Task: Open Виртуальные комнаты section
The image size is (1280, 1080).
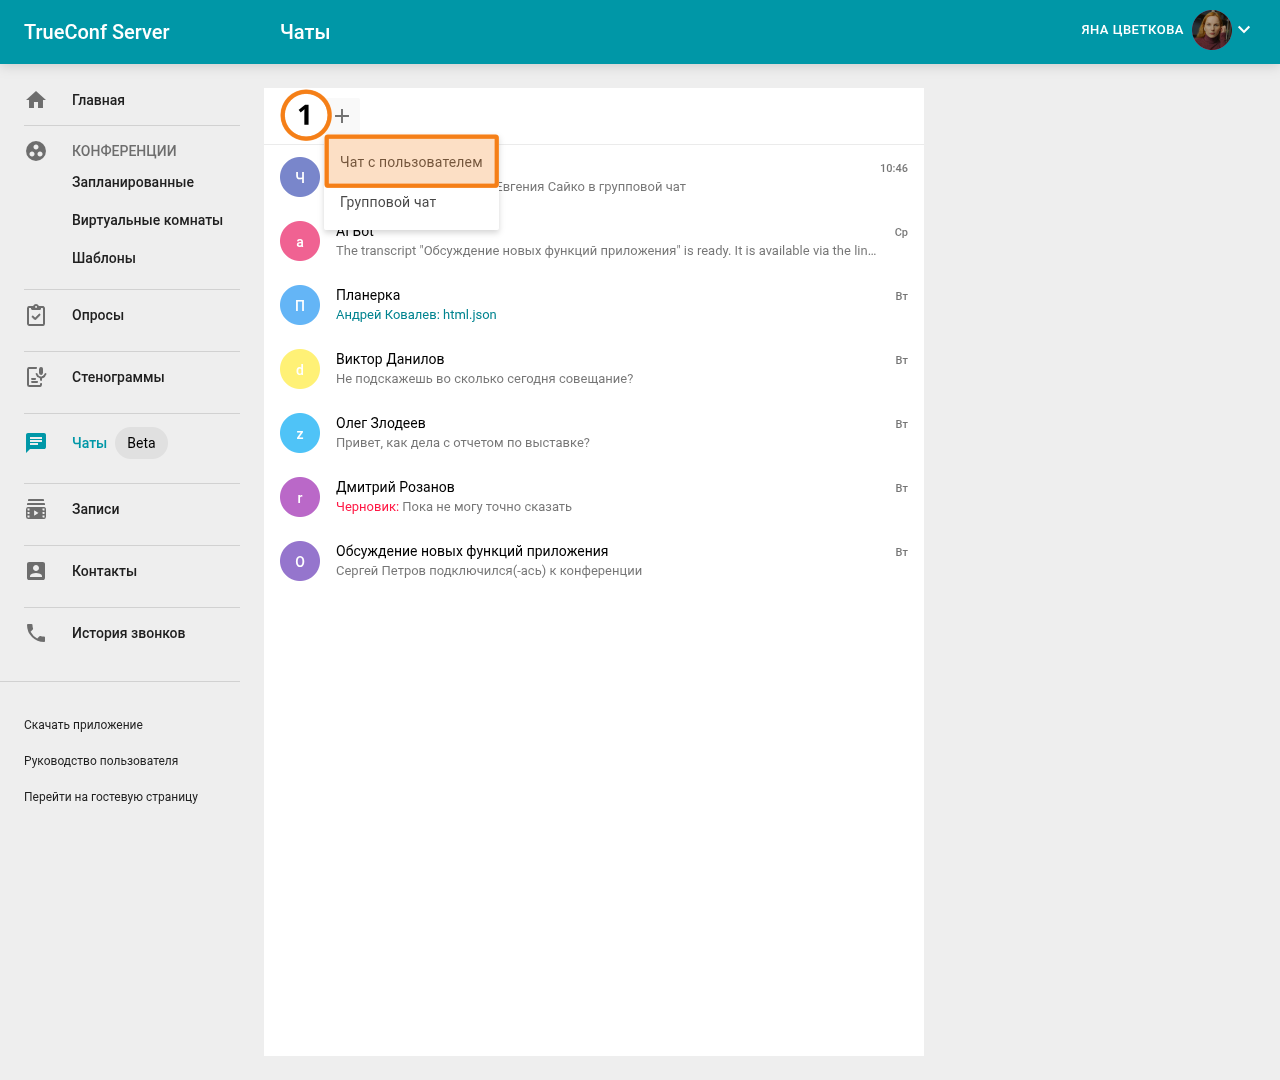Action: (147, 220)
